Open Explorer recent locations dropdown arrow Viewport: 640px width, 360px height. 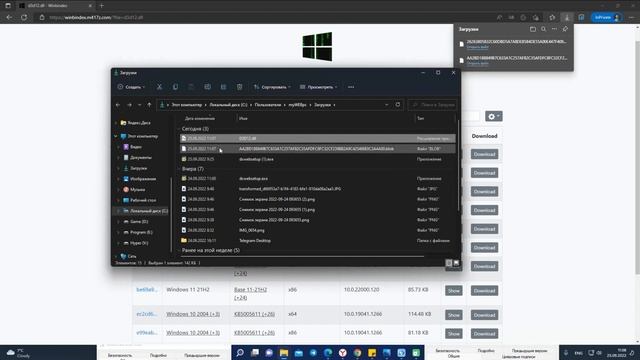[x=140, y=105]
